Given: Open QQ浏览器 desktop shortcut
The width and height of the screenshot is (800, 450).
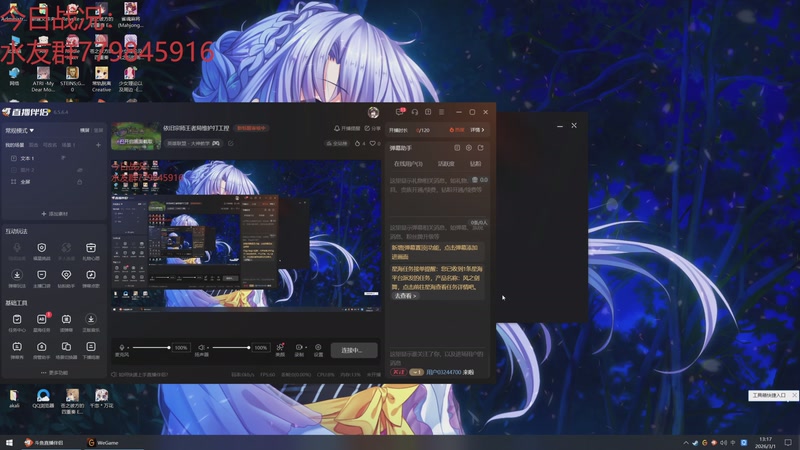Looking at the screenshot, I should pyautogui.click(x=43, y=398).
